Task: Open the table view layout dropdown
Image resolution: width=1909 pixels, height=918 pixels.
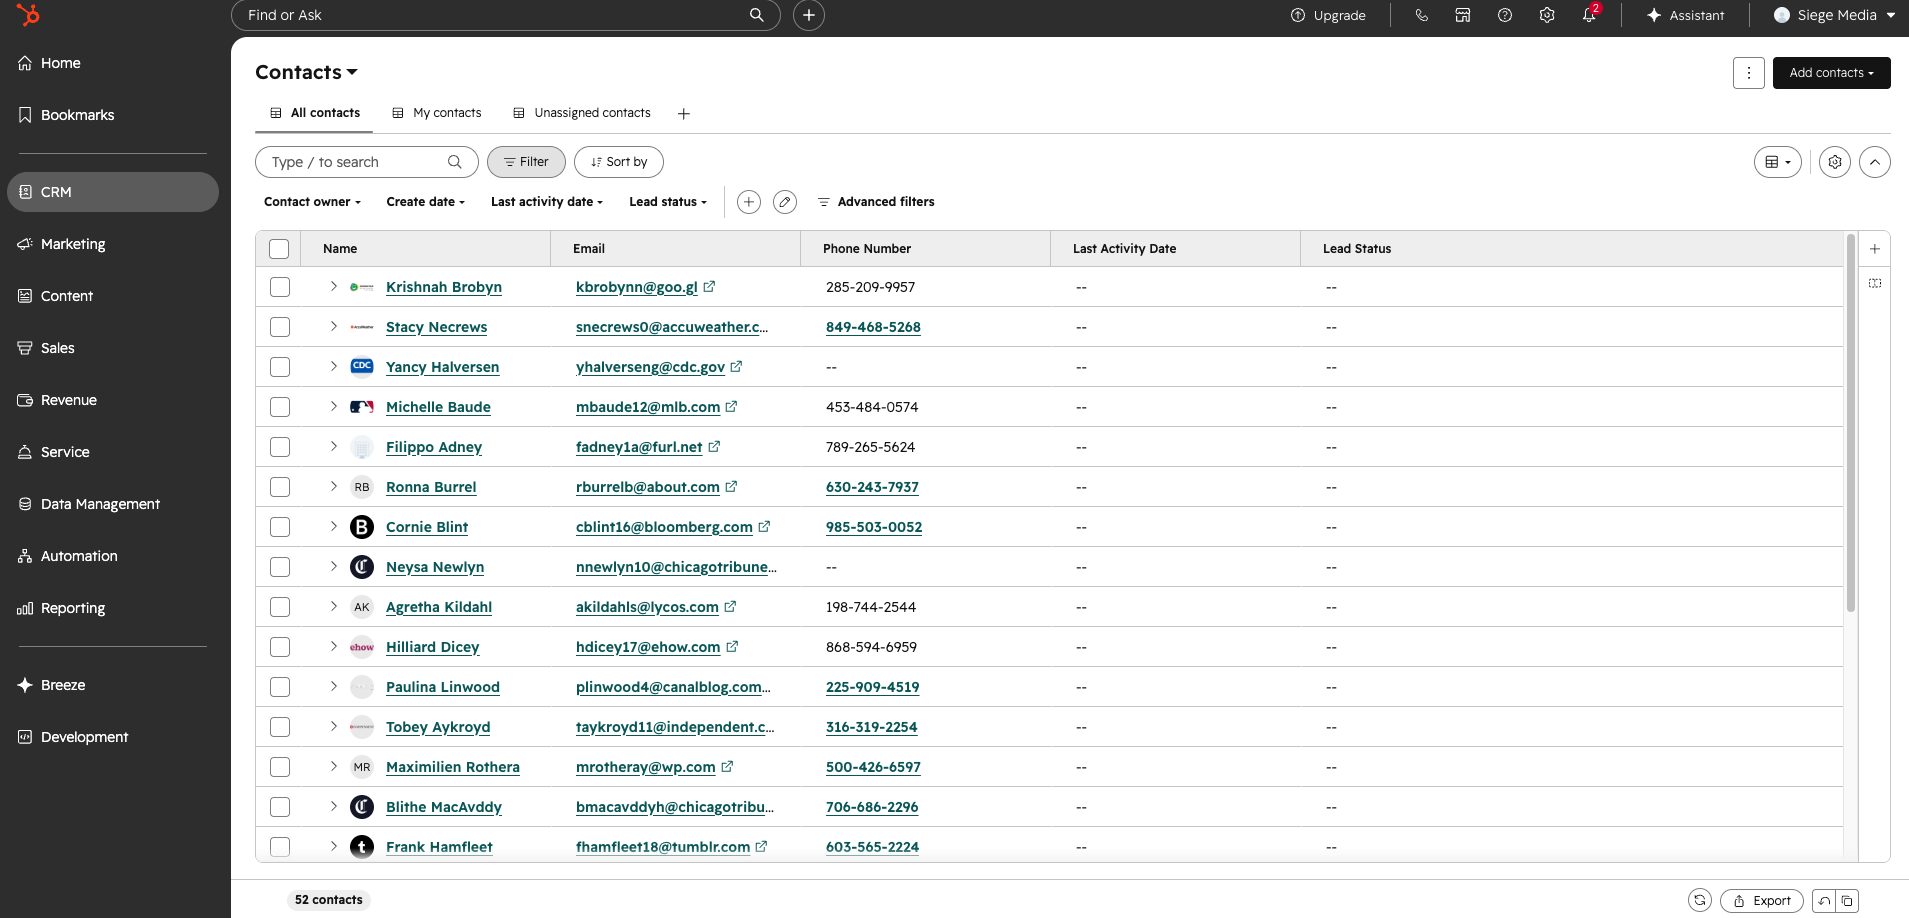Action: [1778, 162]
